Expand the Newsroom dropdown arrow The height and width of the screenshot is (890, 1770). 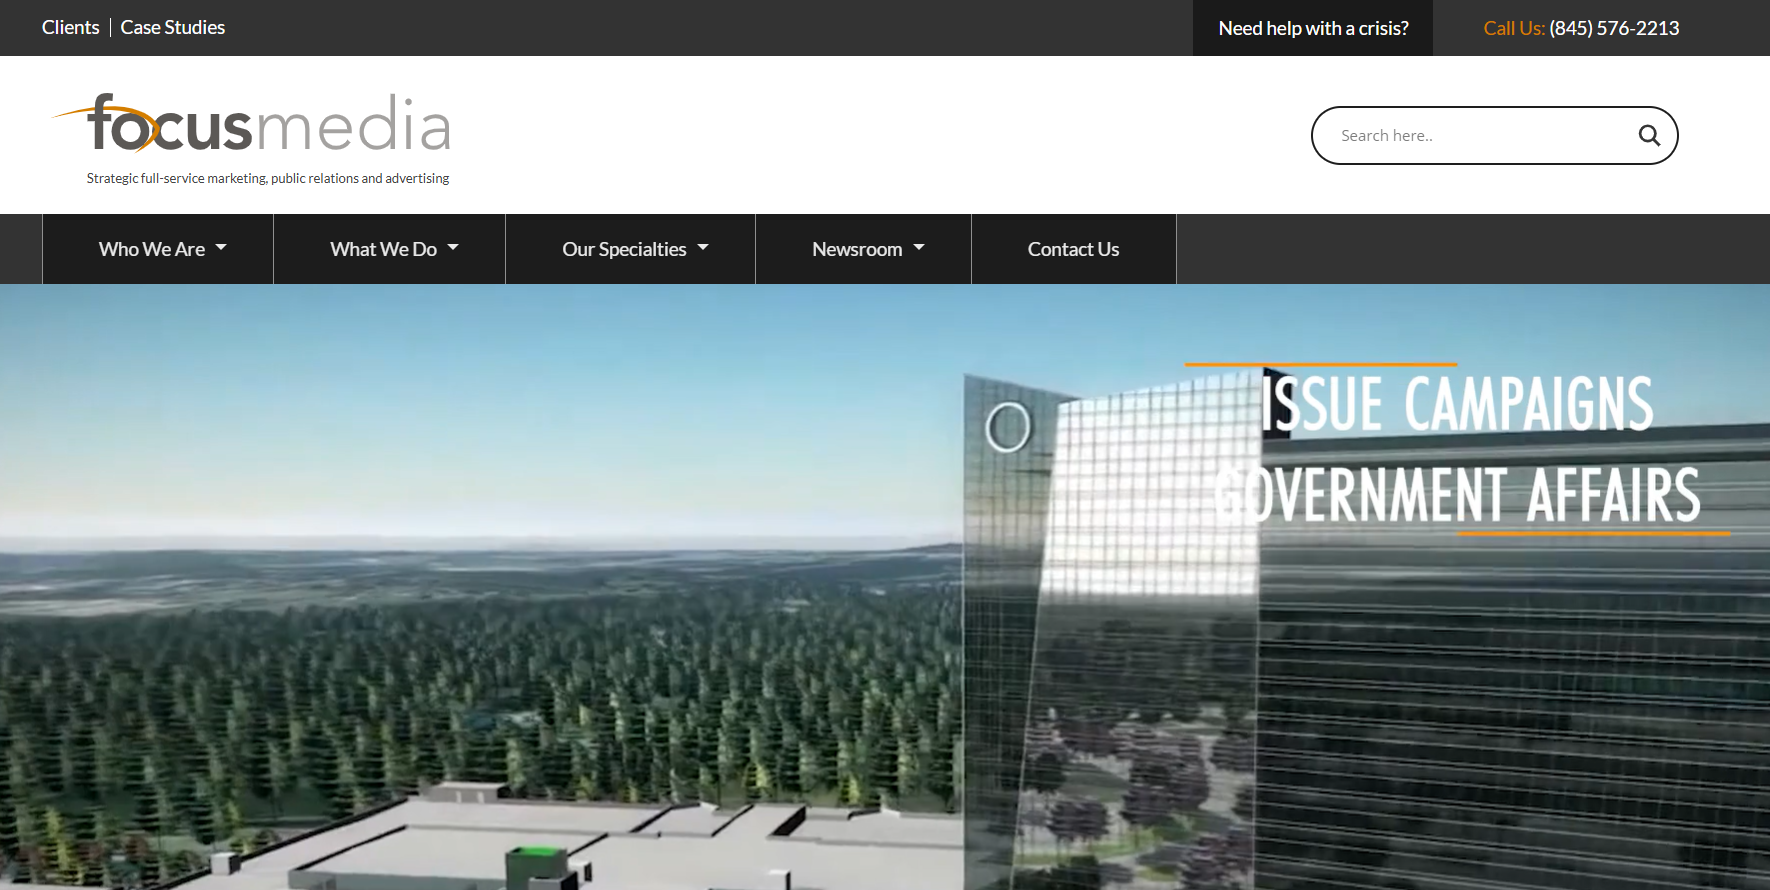919,247
